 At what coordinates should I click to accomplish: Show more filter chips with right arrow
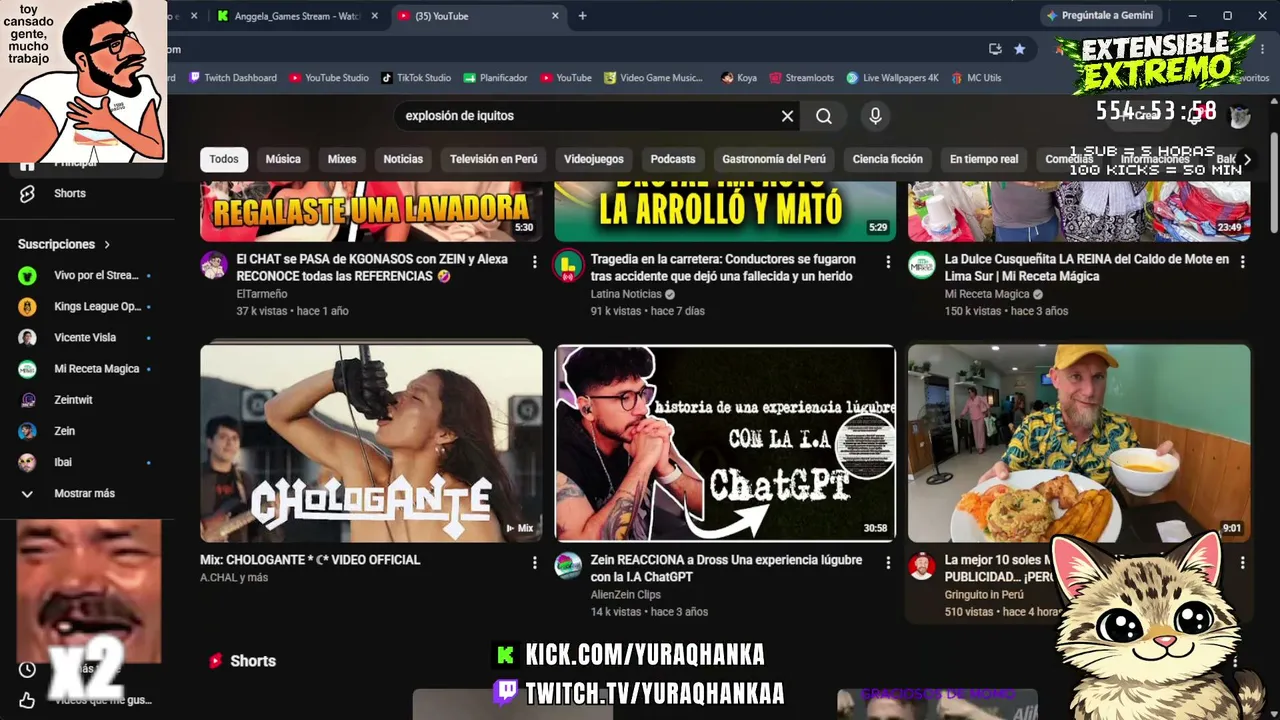1246,159
